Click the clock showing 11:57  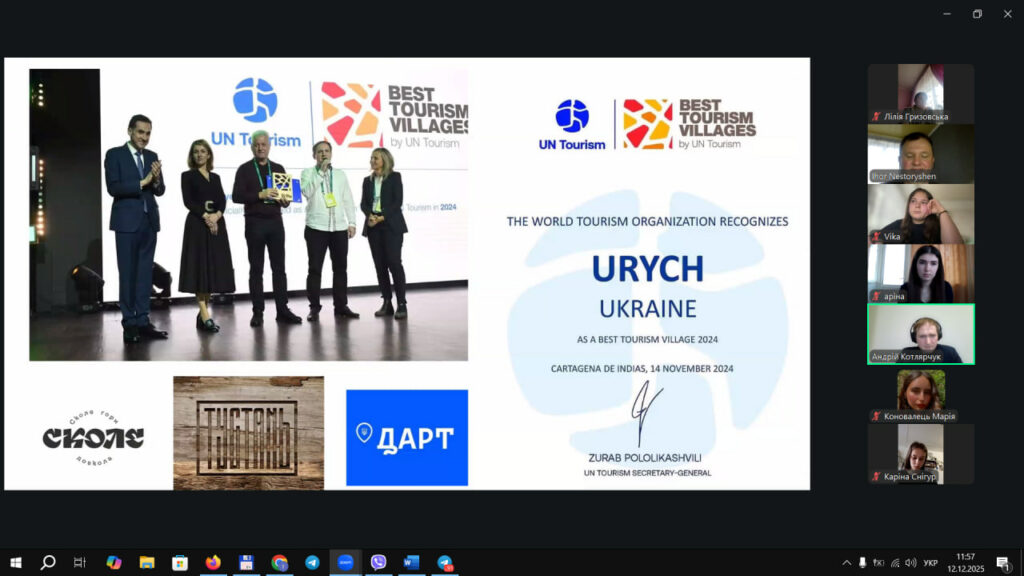[965, 562]
